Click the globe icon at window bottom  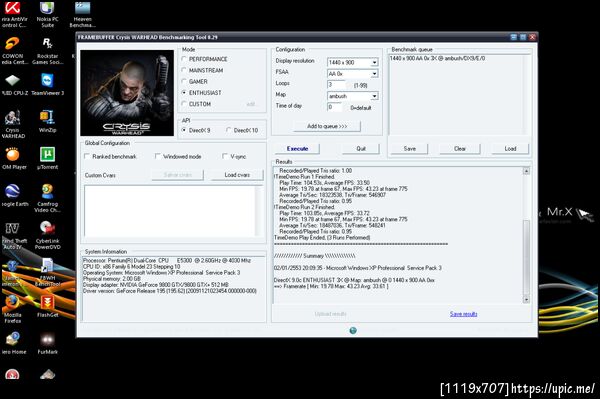pyautogui.click(x=353, y=330)
